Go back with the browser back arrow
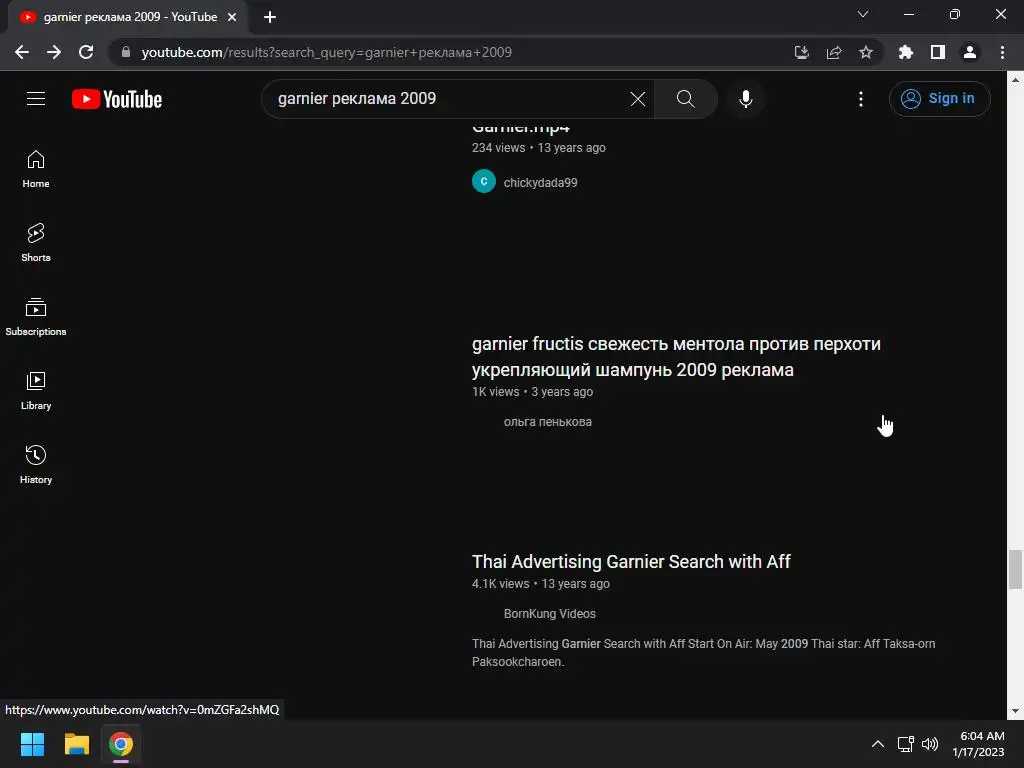 coord(22,52)
